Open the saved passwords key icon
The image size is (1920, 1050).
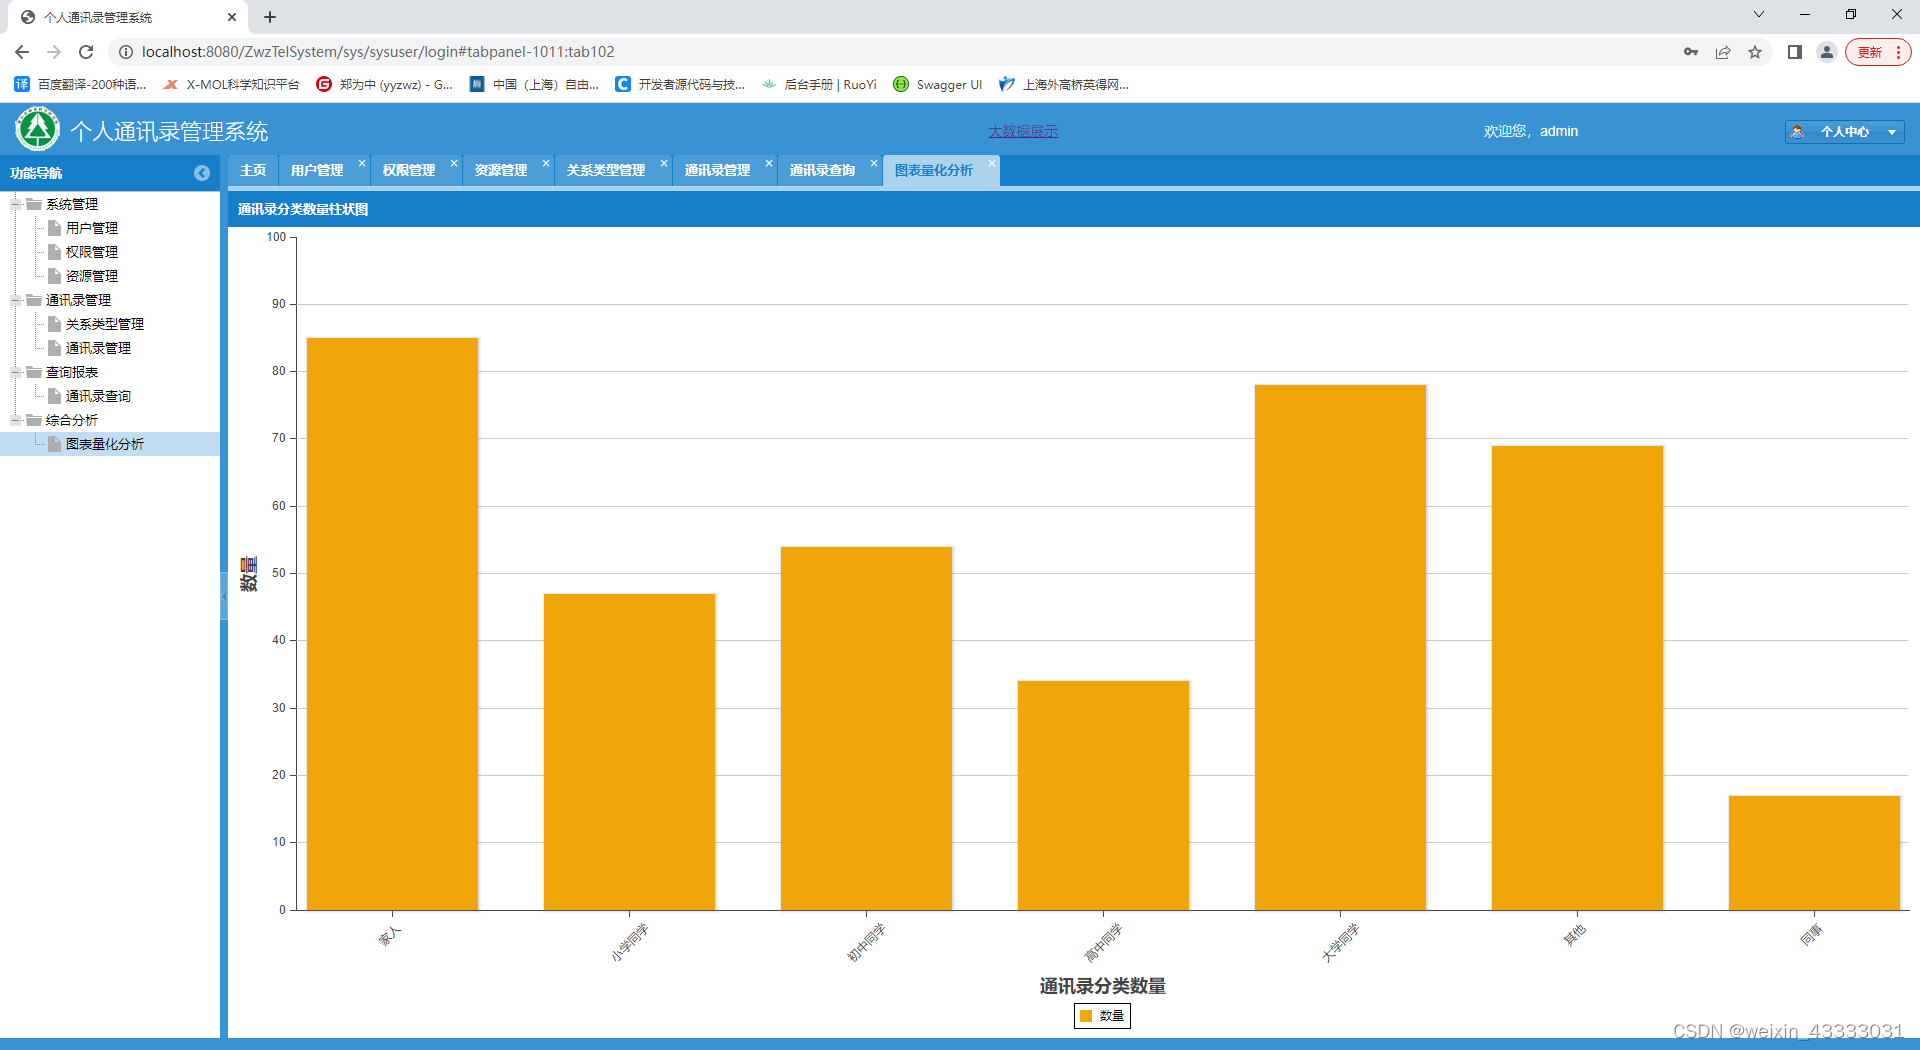pos(1691,52)
